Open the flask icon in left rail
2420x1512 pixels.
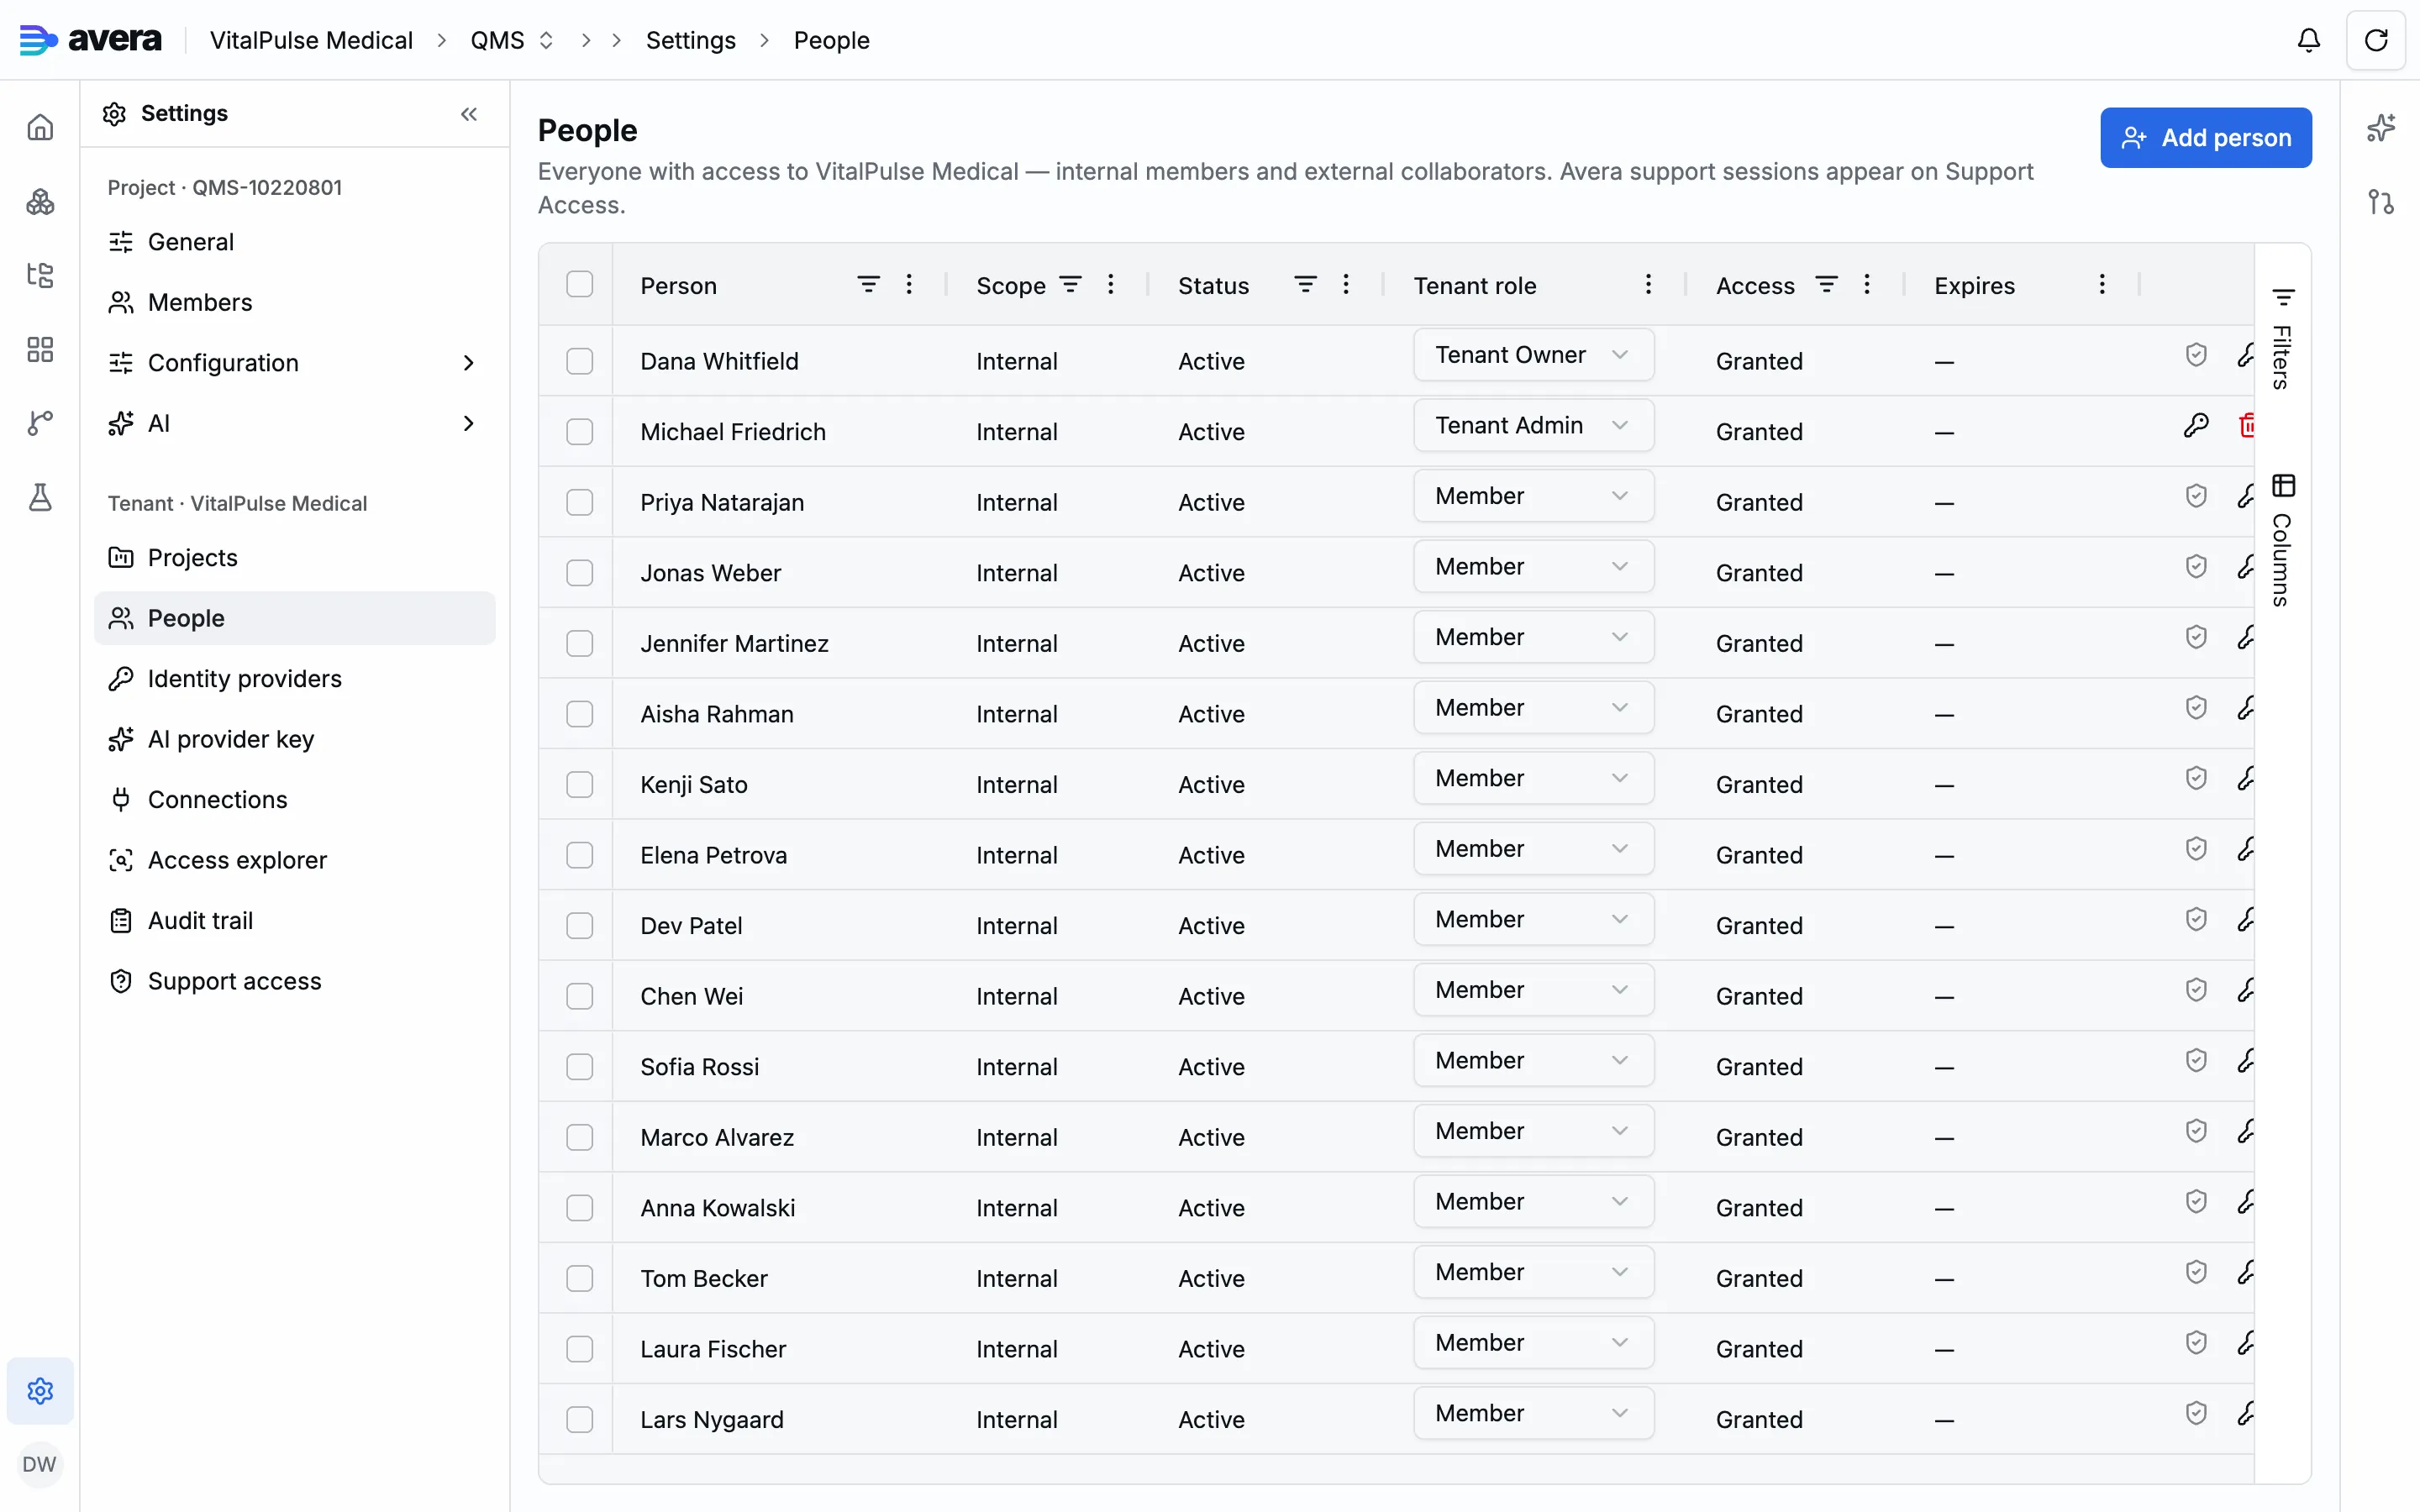coord(40,497)
